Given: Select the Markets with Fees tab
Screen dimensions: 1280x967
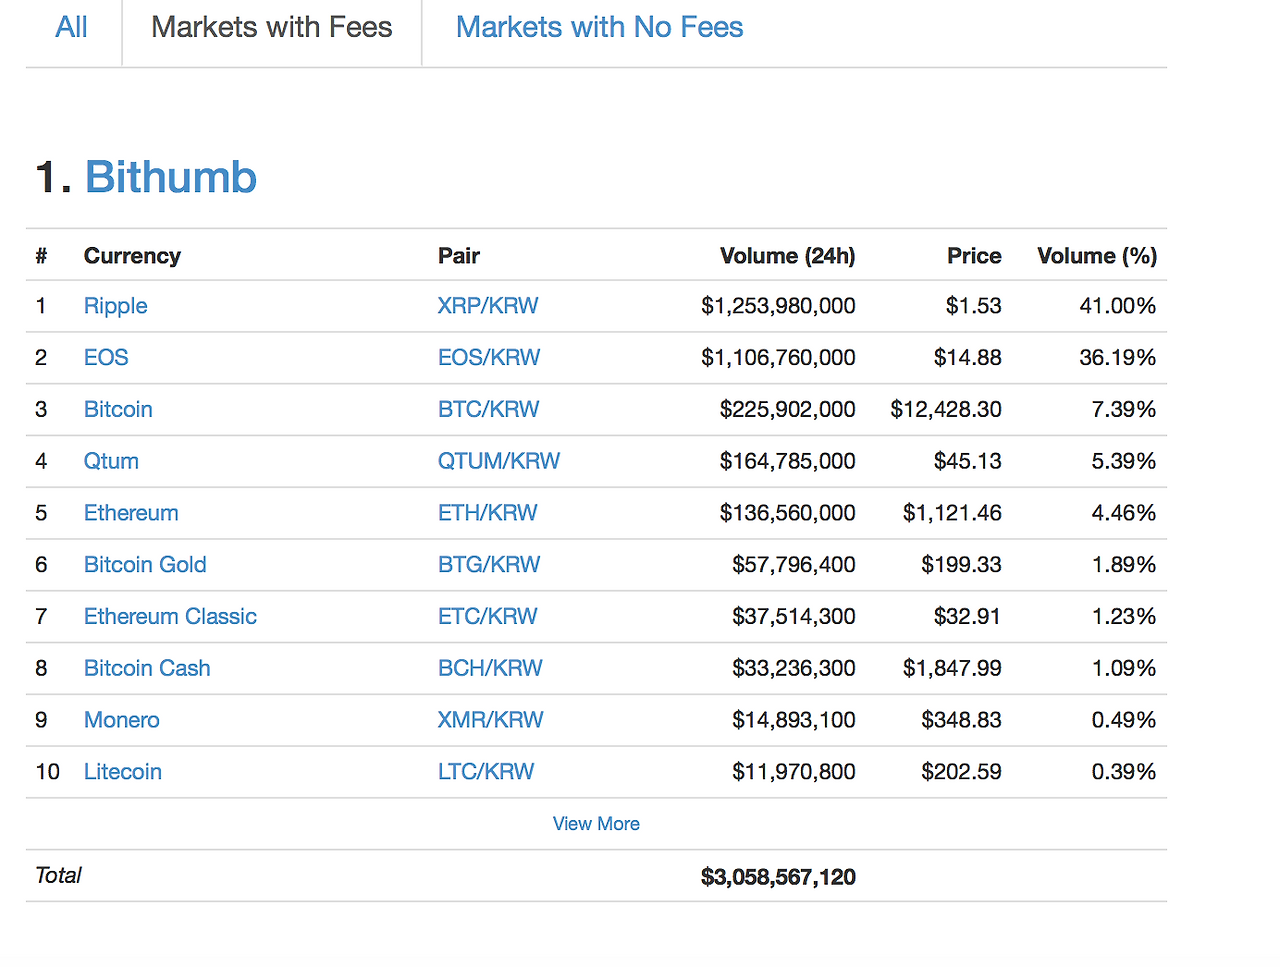Looking at the screenshot, I should point(272,27).
